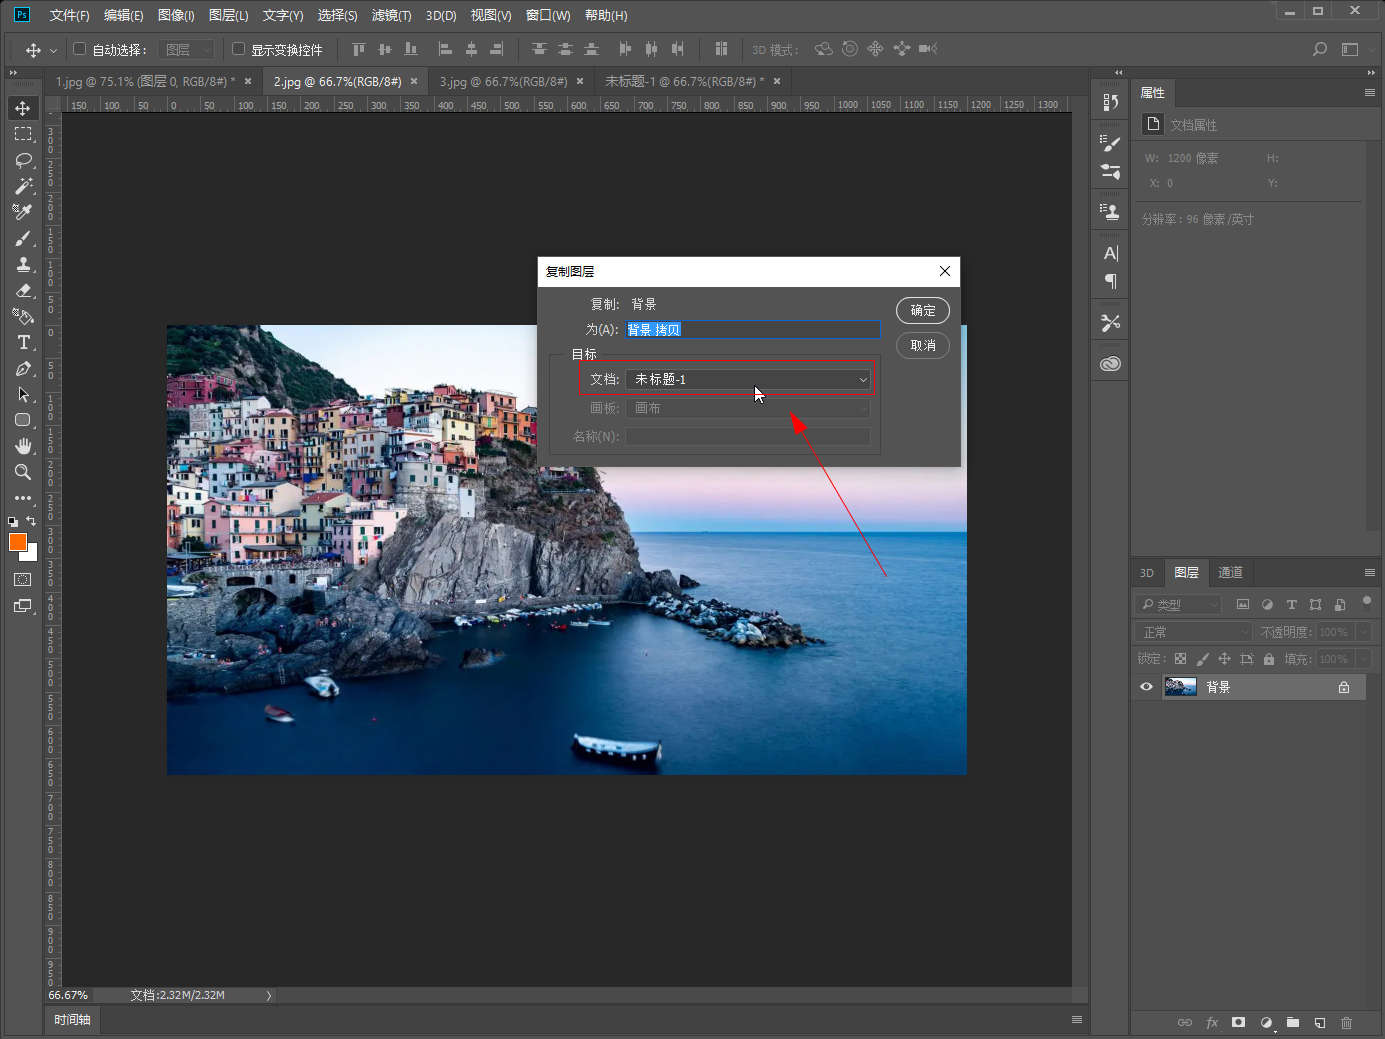Open the 正常 blend mode dropdown

[x=1195, y=632]
